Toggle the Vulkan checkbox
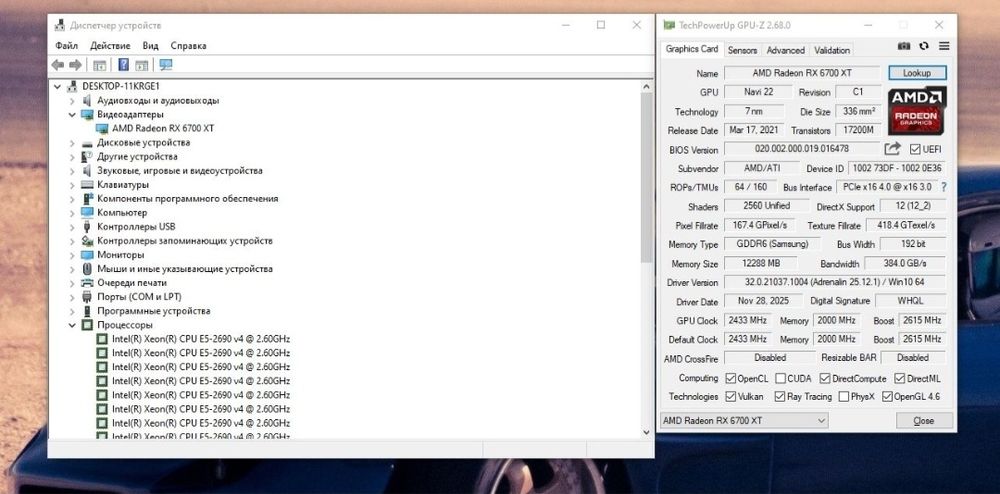The image size is (1000, 494). click(x=731, y=396)
